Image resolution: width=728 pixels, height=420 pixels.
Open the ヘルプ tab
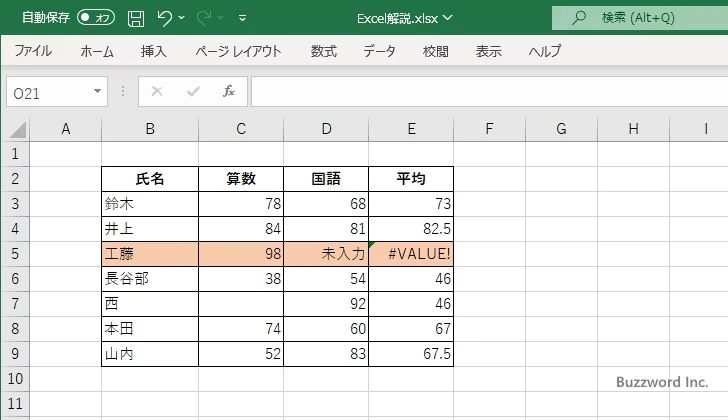pos(545,51)
